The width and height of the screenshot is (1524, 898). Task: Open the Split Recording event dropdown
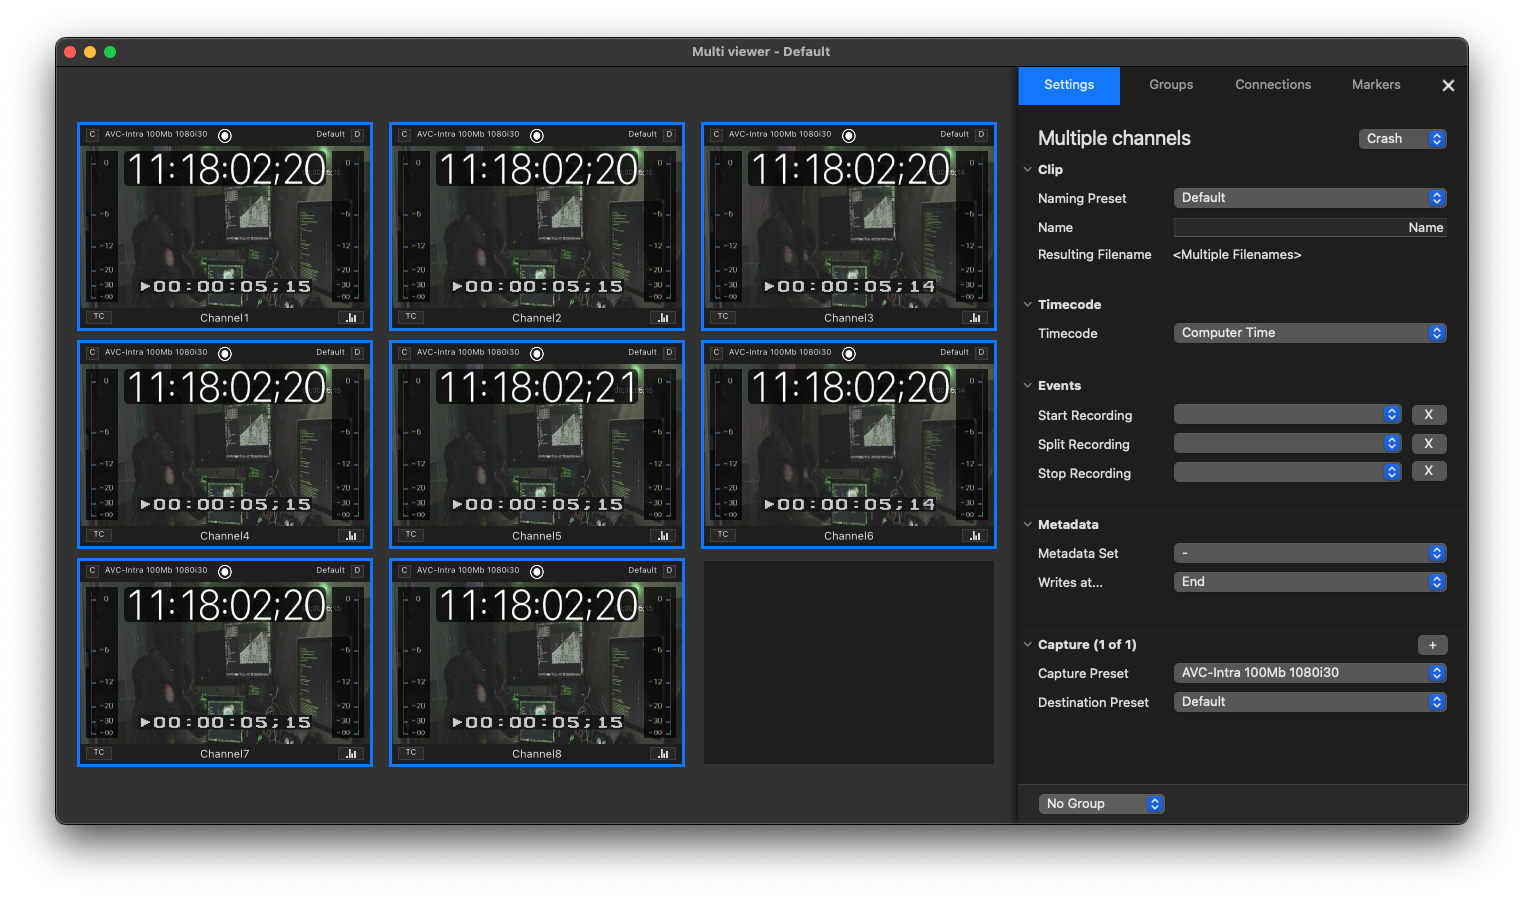[x=1287, y=444]
